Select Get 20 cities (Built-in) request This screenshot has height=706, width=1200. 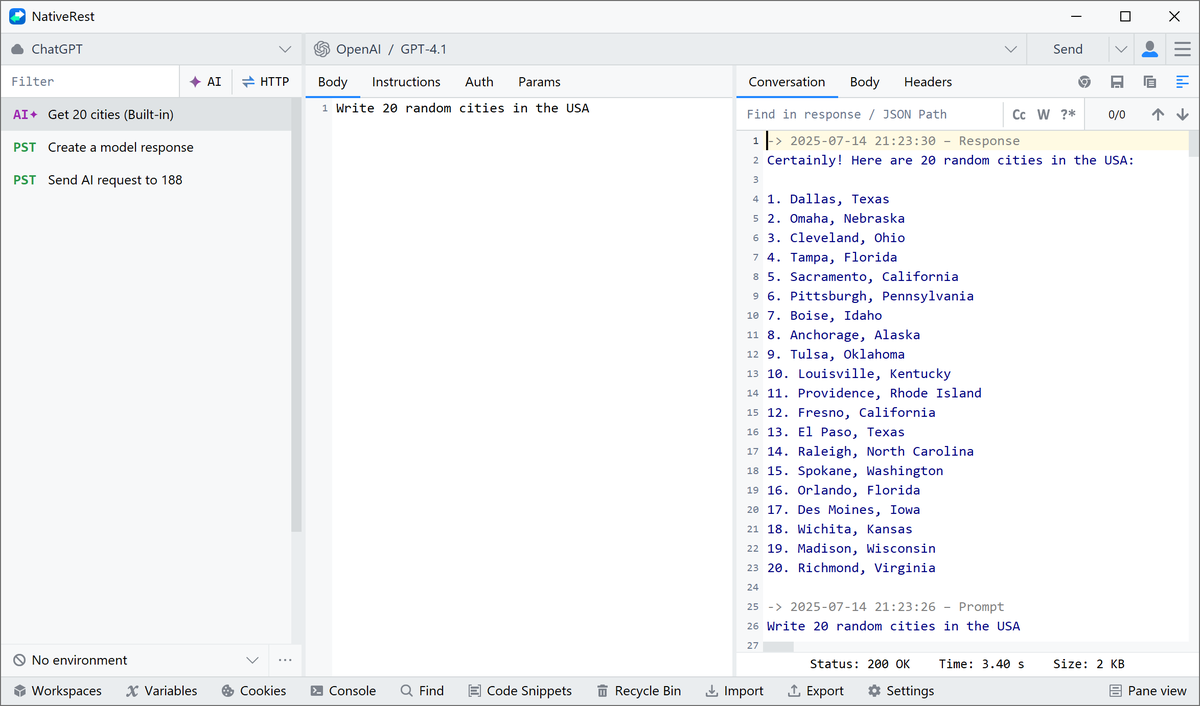[x=146, y=115]
